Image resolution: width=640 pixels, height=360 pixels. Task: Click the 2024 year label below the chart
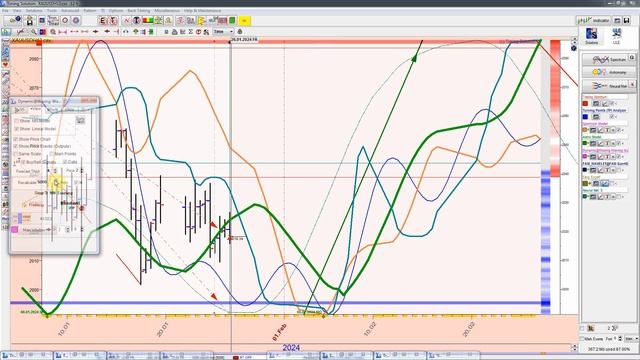[291, 347]
